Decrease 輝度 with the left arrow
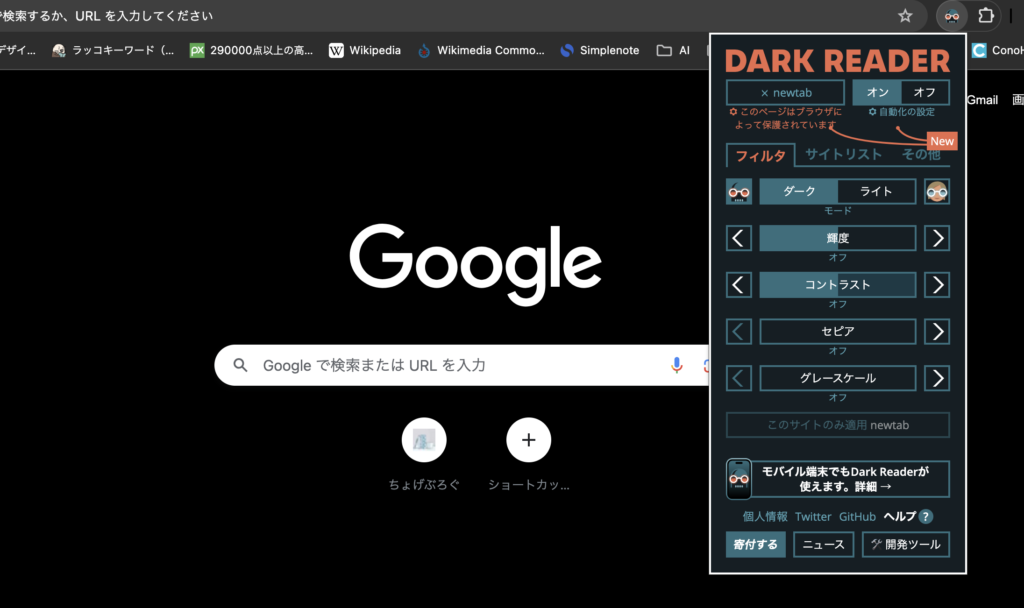1024x608 pixels. (739, 238)
